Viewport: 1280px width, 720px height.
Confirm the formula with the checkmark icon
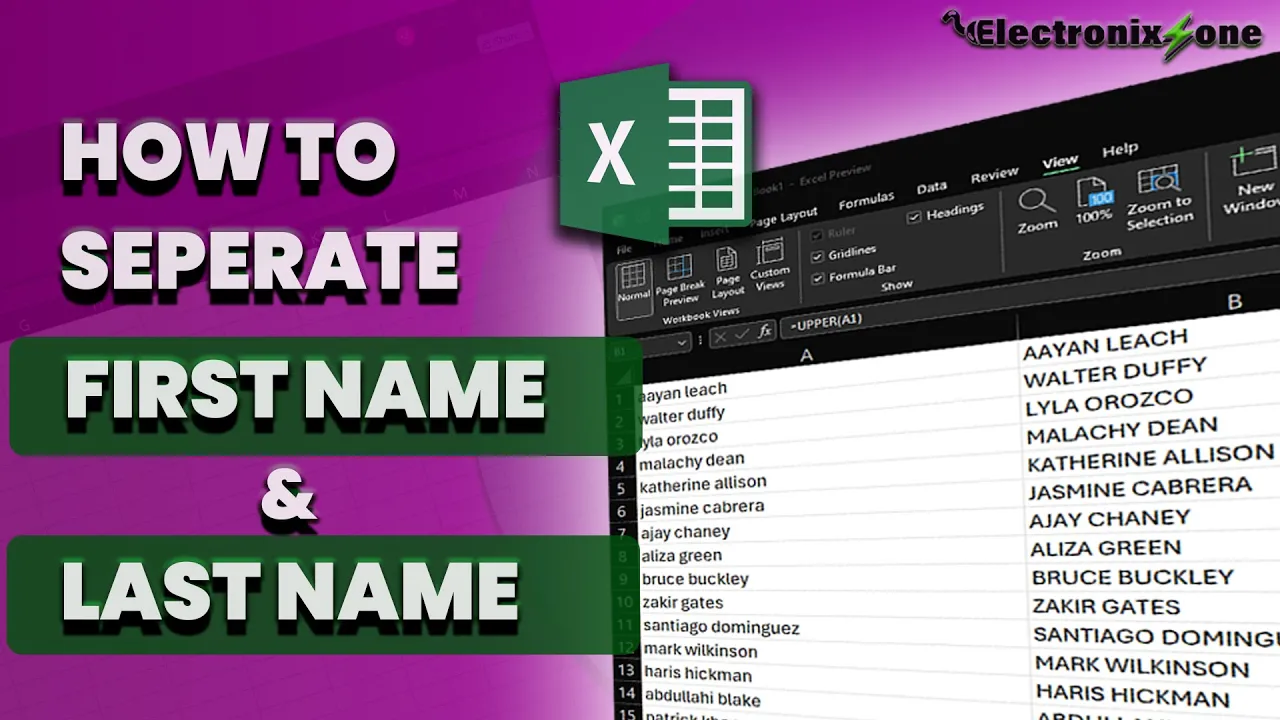(741, 334)
